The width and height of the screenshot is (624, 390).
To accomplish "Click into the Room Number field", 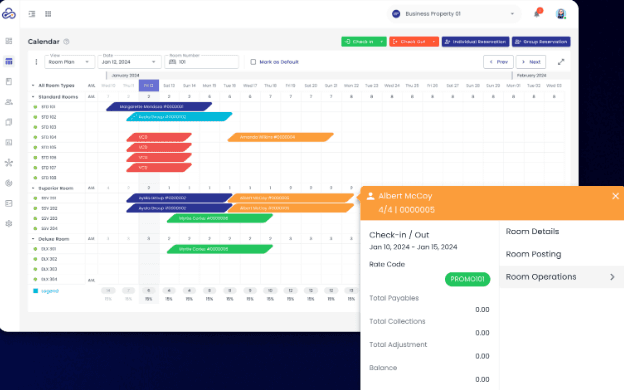I will [201, 62].
